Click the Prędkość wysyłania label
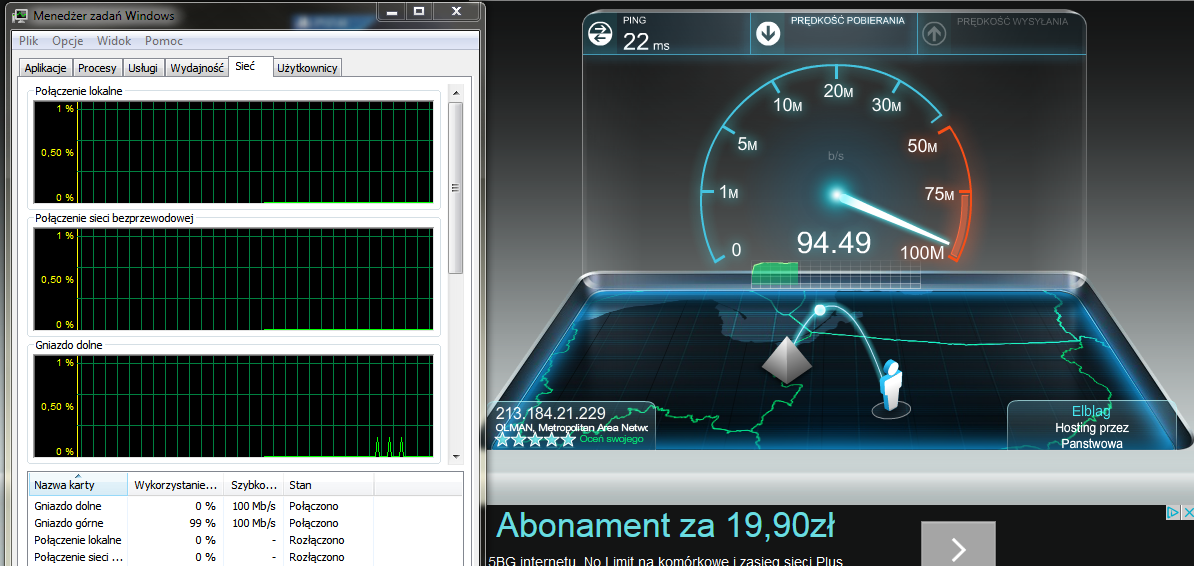Viewport: 1194px width, 566px height. point(1012,21)
